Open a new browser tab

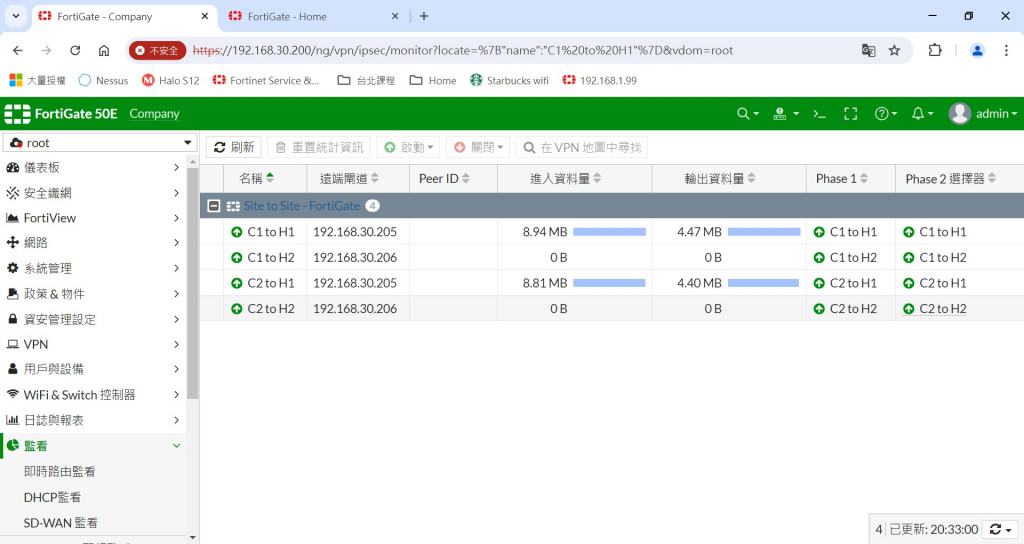coord(424,16)
